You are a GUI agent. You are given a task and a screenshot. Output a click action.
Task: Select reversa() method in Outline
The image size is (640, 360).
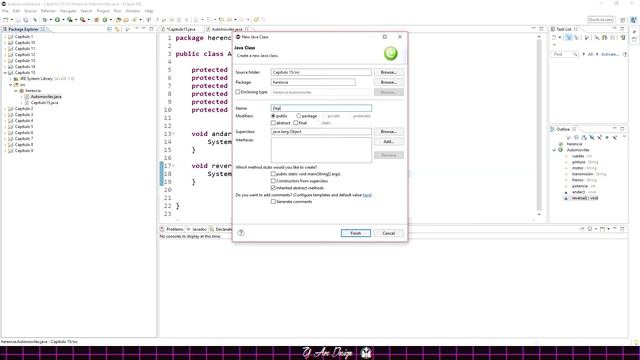pyautogui.click(x=584, y=198)
